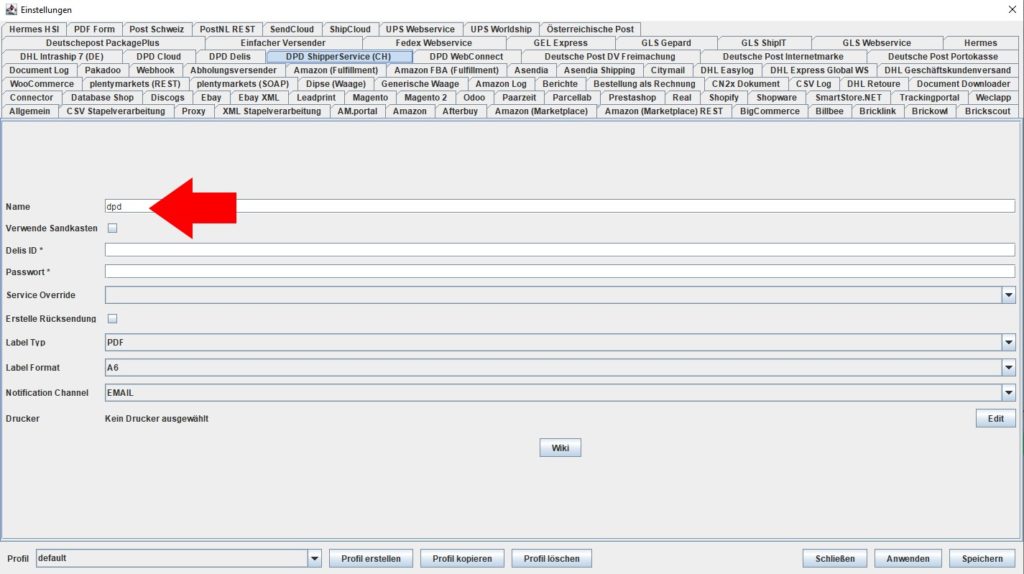Switch to the Shopware tab
Image resolution: width=1024 pixels, height=574 pixels.
[x=776, y=98]
